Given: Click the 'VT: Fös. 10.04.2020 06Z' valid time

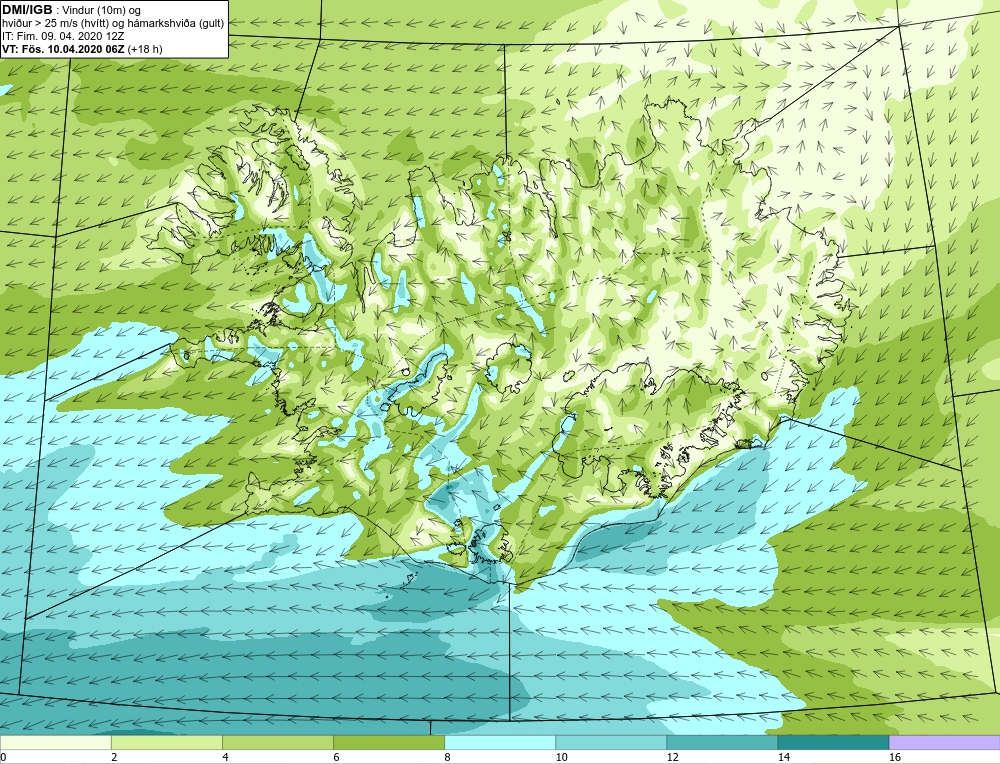Looking at the screenshot, I should tap(64, 49).
